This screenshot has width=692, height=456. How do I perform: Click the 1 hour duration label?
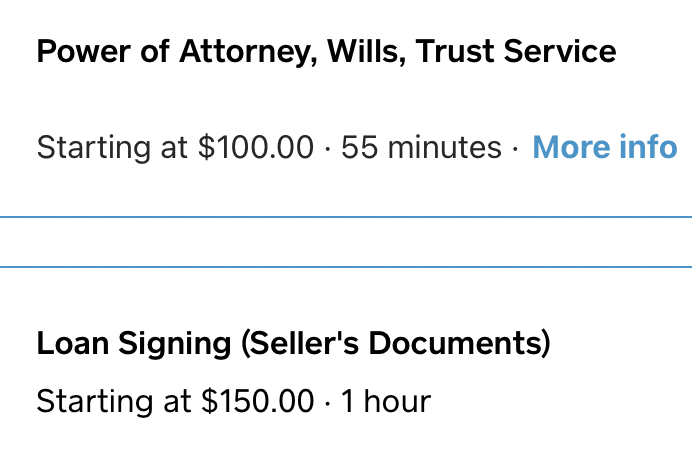pos(386,401)
